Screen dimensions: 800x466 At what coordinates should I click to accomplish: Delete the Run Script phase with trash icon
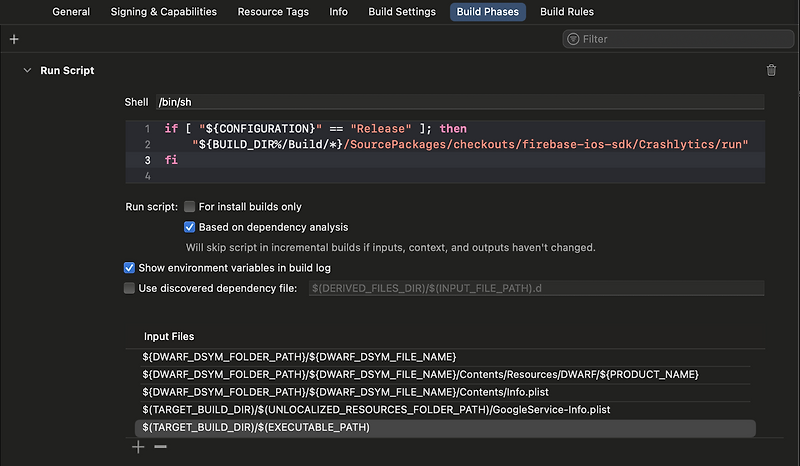(770, 70)
